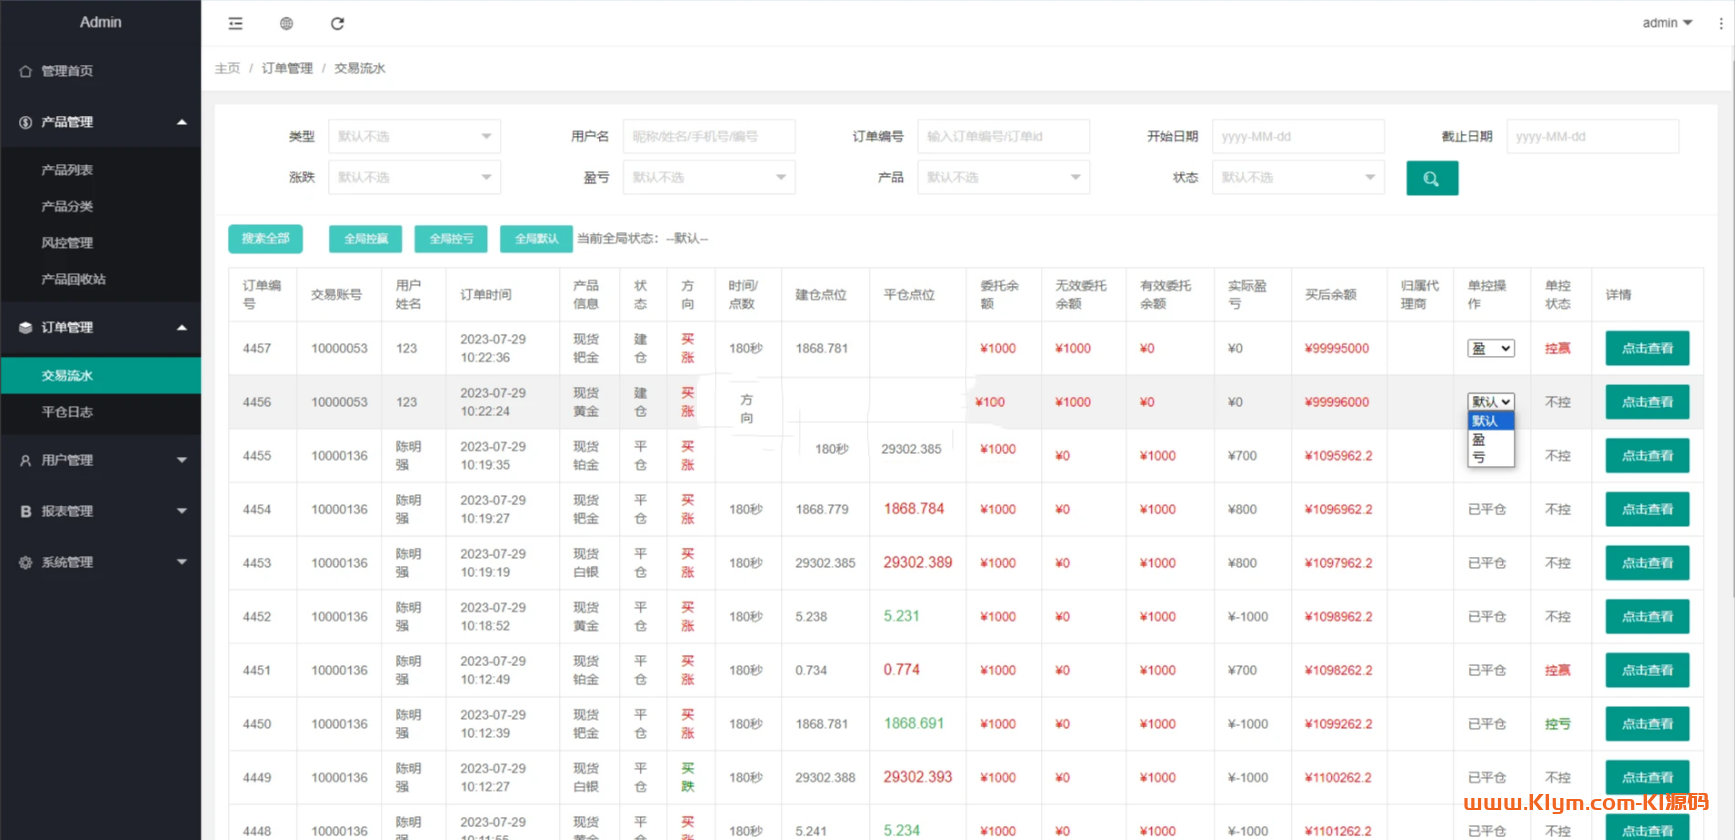Click the user icon beside 用户管理

coord(26,460)
